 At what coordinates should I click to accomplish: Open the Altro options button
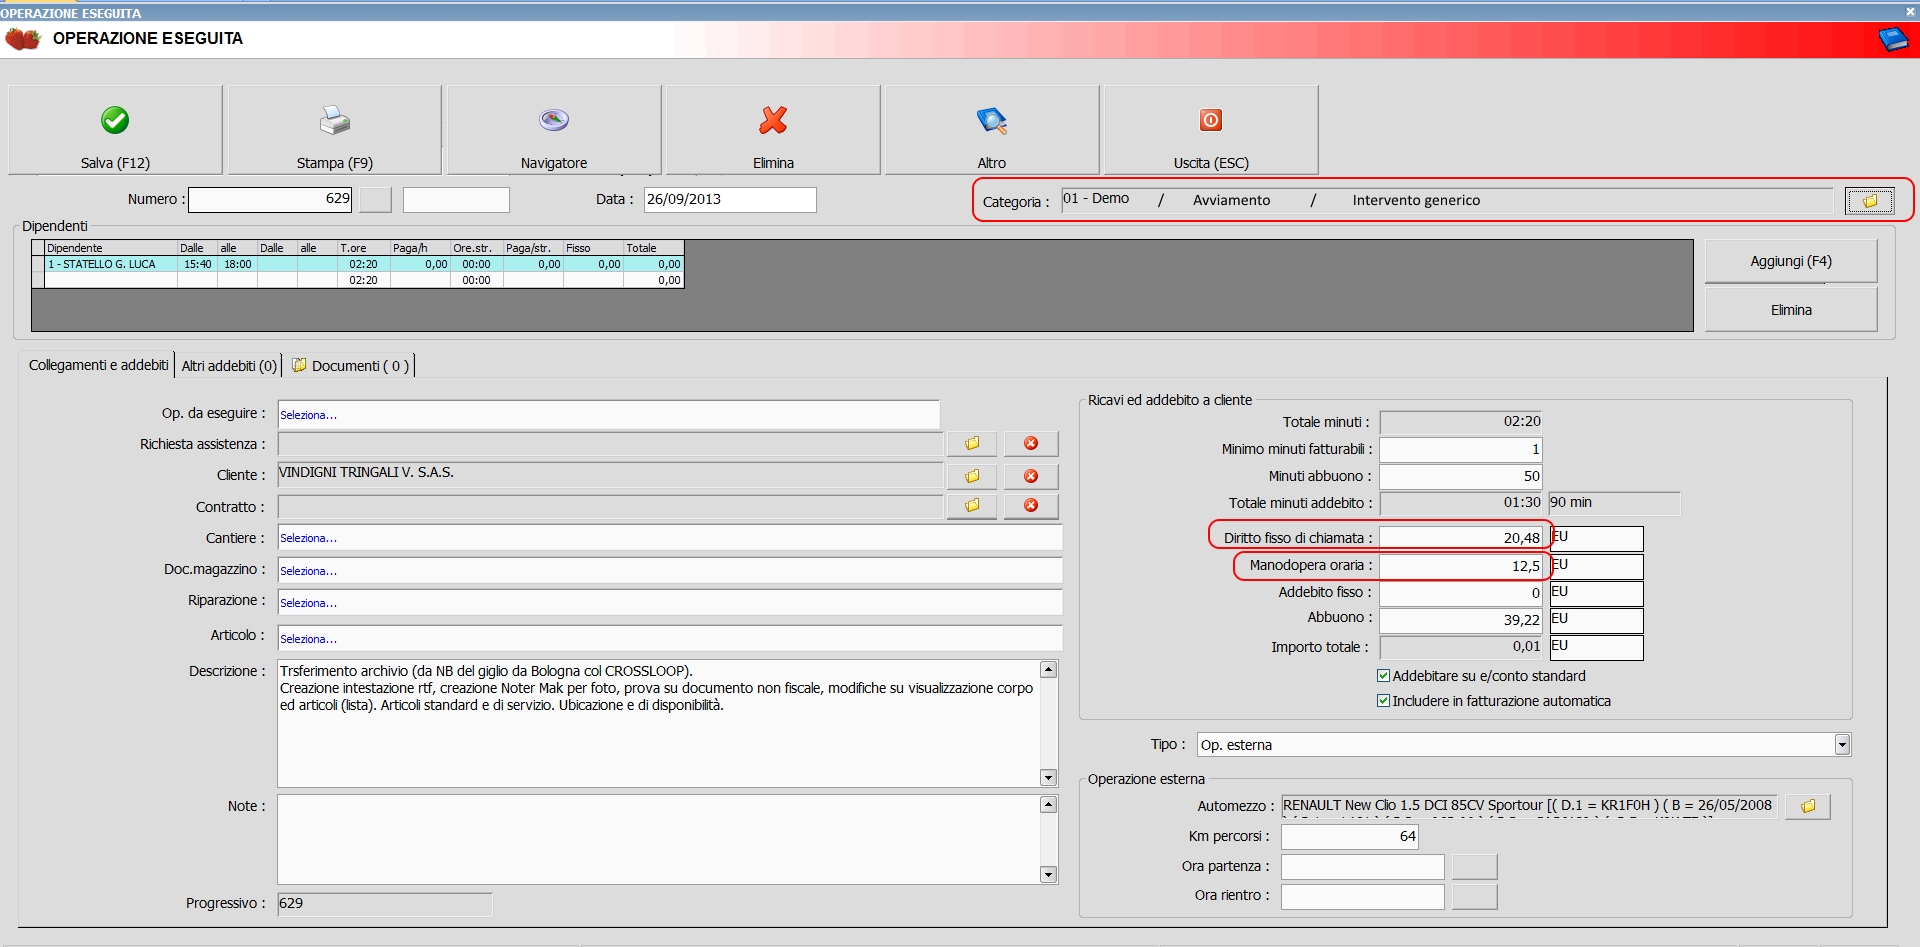coord(992,130)
